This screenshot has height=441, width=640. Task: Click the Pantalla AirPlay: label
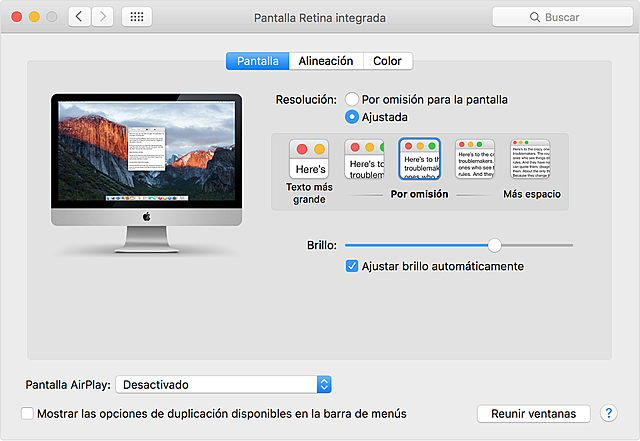[x=68, y=385]
